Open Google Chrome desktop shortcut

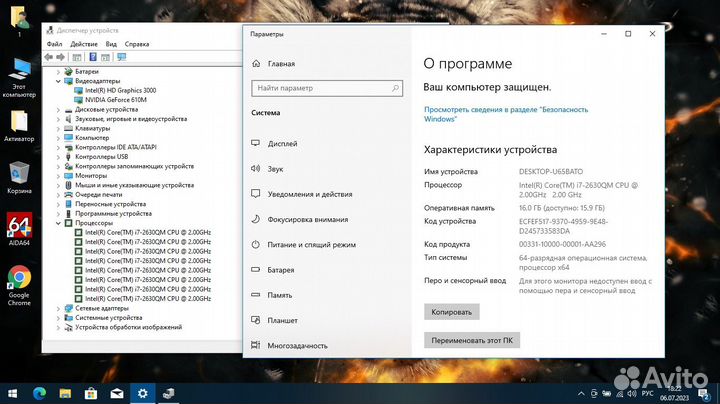[19, 286]
